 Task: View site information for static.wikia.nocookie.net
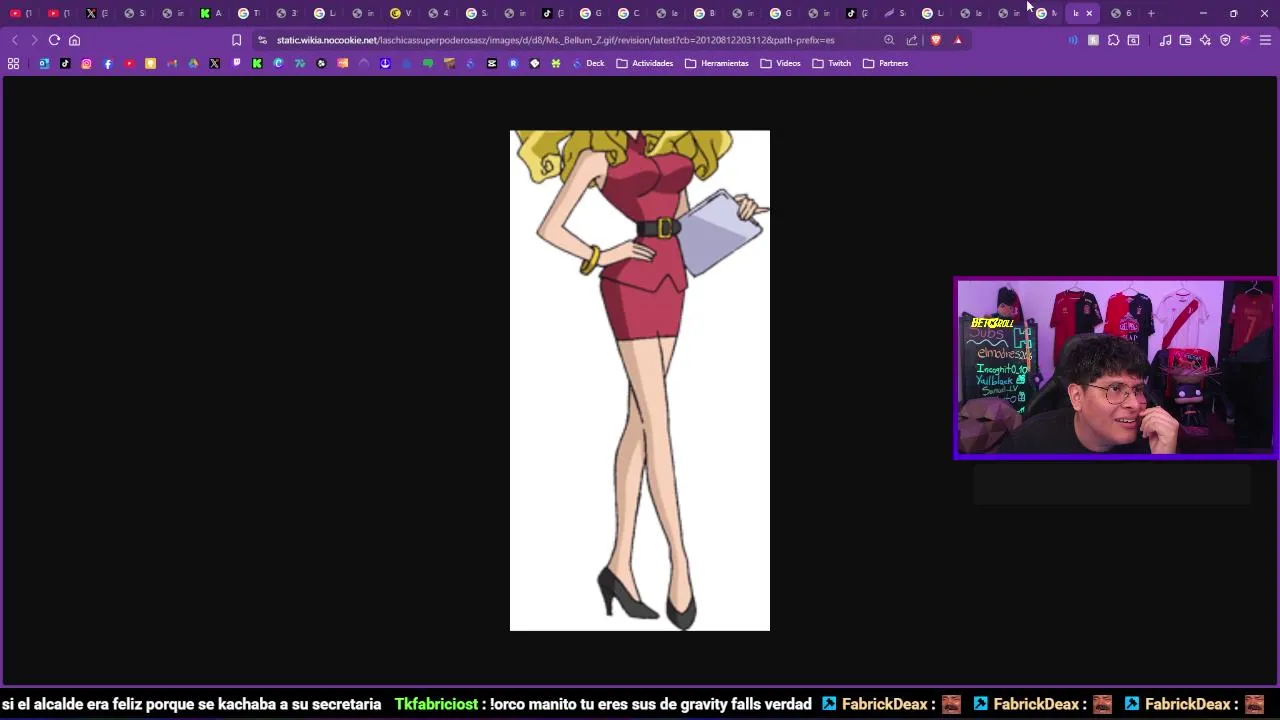coord(262,40)
